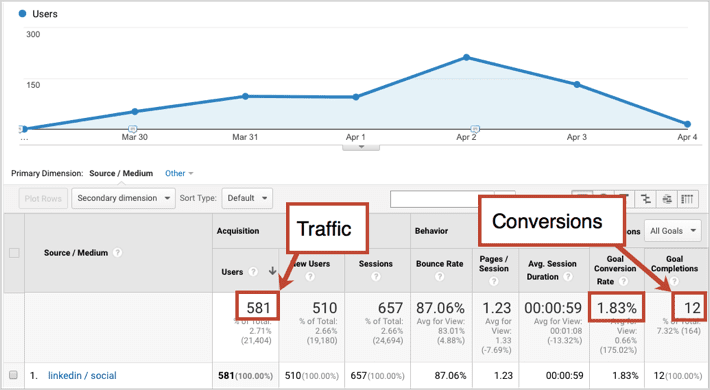The width and height of the screenshot is (710, 390).
Task: Select Source / Medium primary dimension
Action: 121,173
